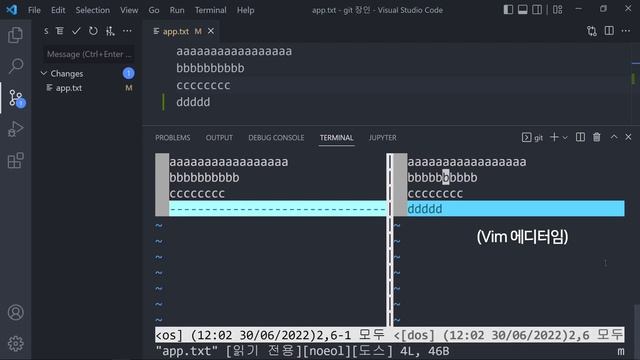Click the modified M marker beside app.txt

coord(129,88)
